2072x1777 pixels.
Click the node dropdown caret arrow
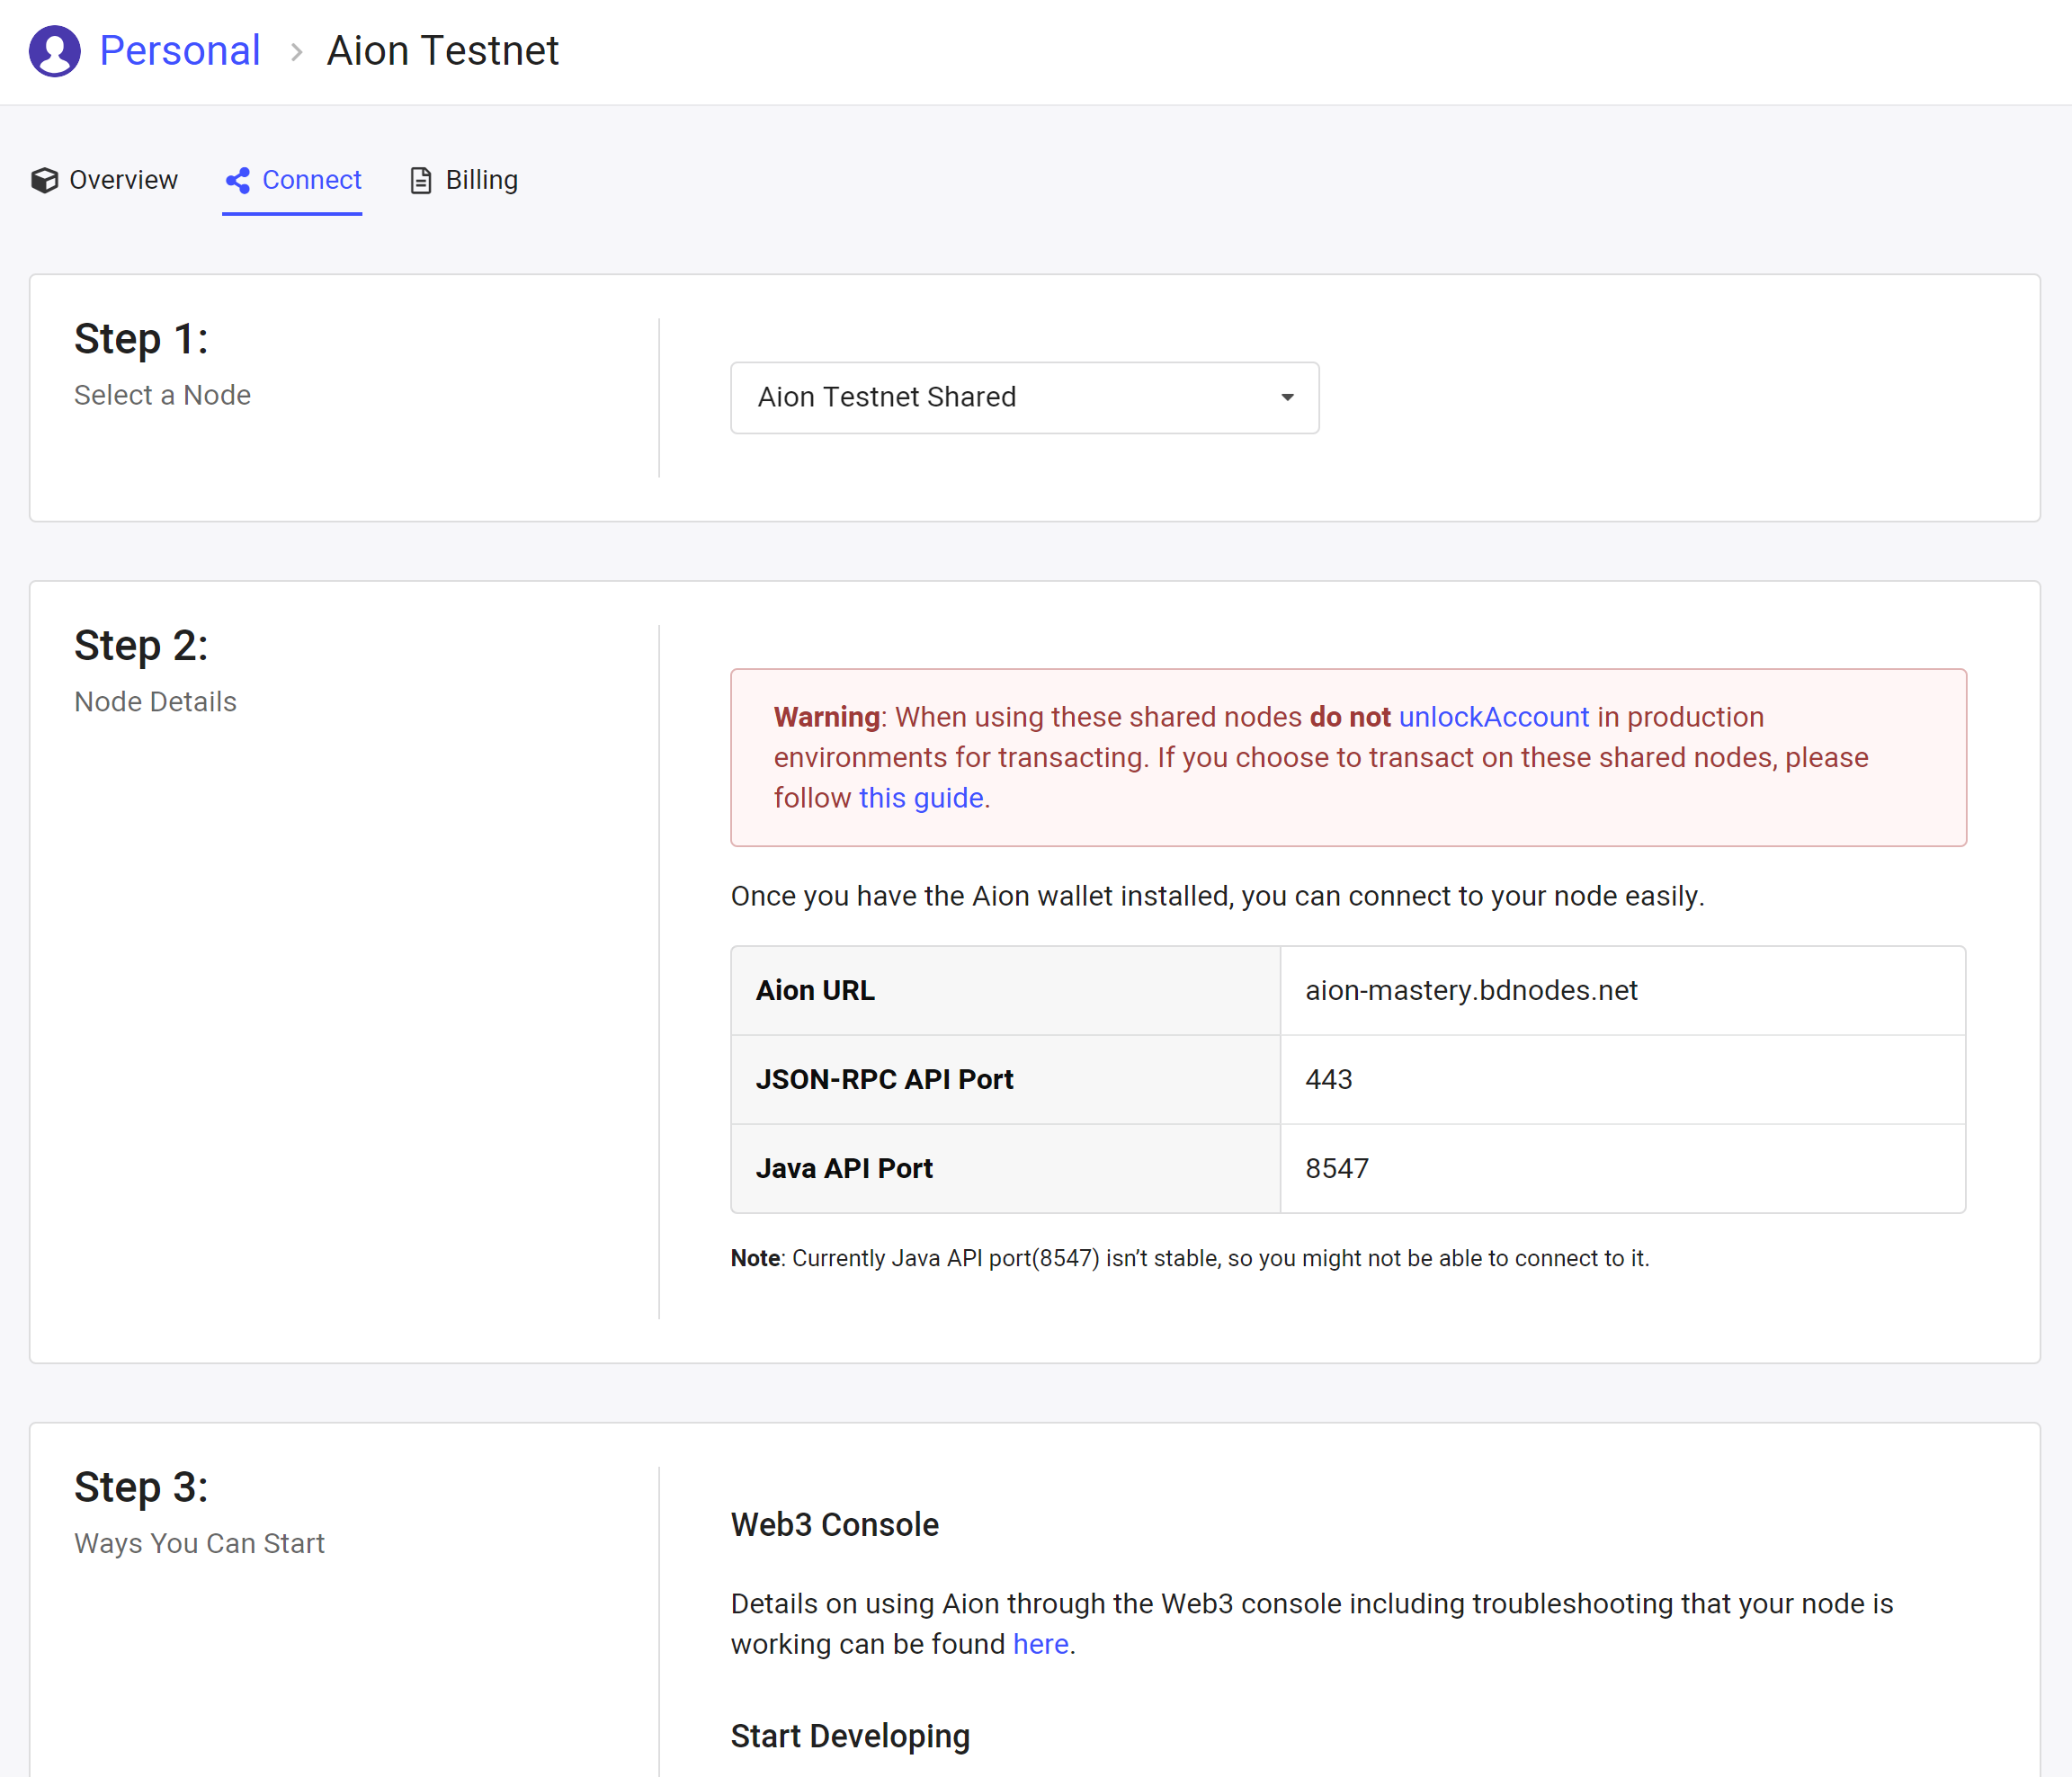1287,398
